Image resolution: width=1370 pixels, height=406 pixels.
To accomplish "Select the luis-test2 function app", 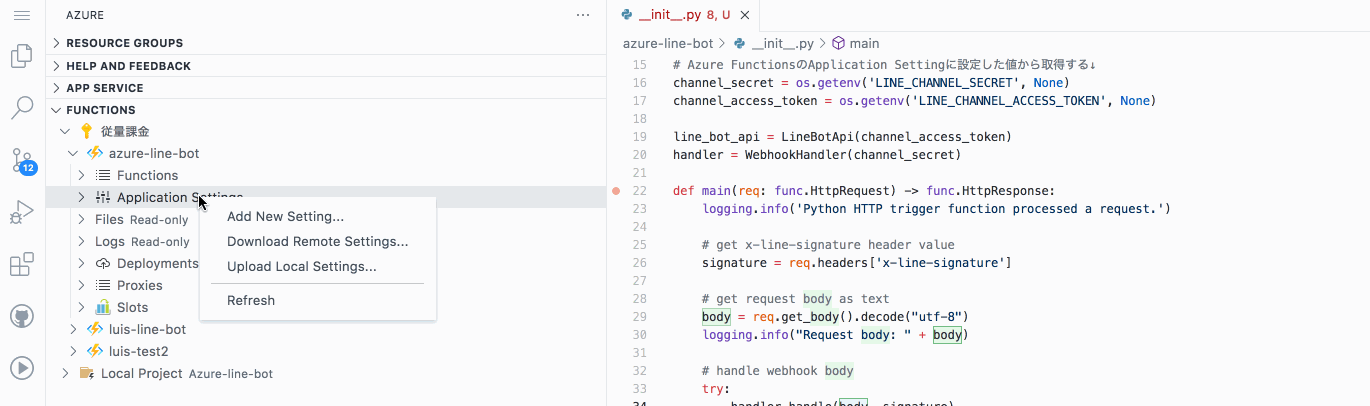I will [x=326, y=351].
